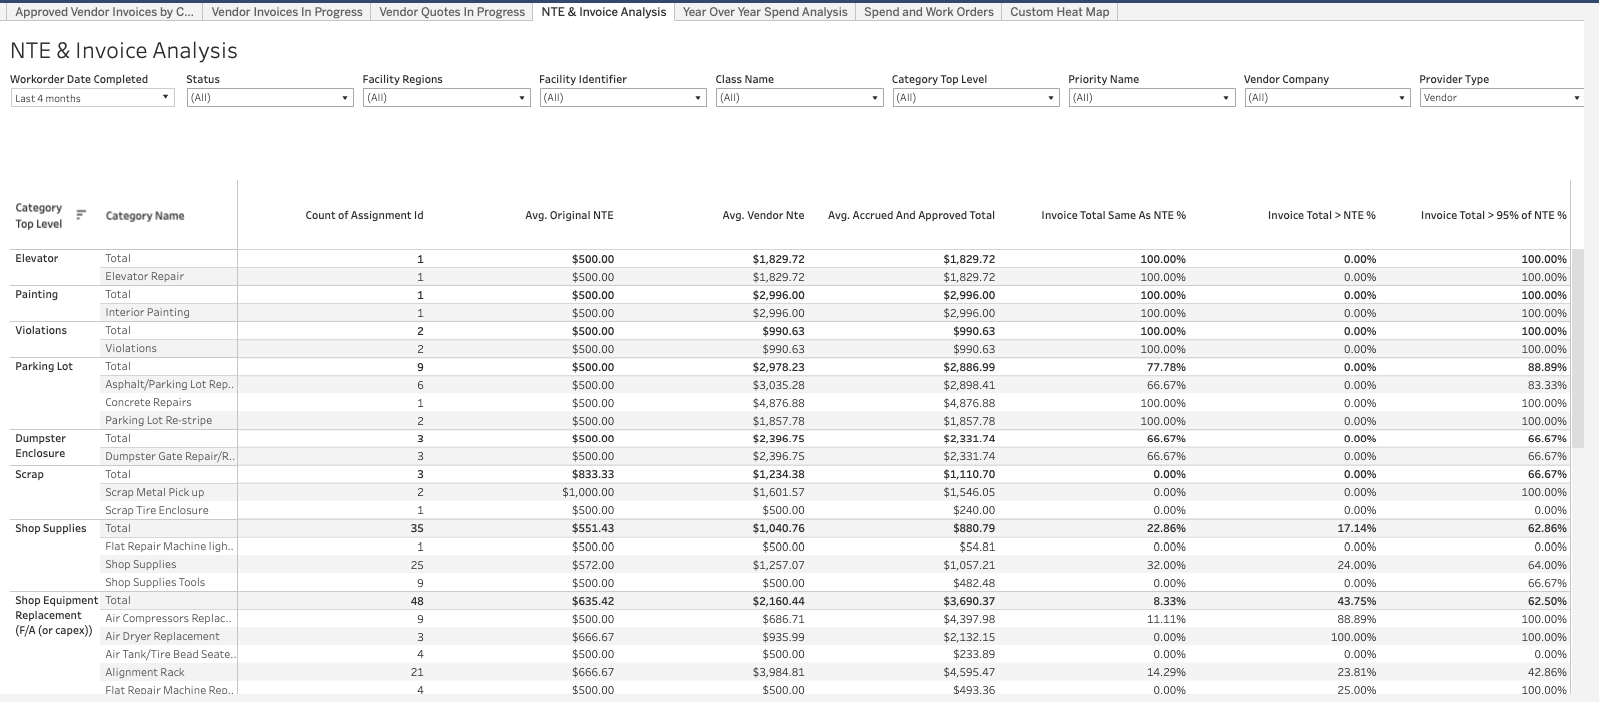The image size is (1599, 702).
Task: Click the sort icon beside Category Top Level
Action: point(81,214)
